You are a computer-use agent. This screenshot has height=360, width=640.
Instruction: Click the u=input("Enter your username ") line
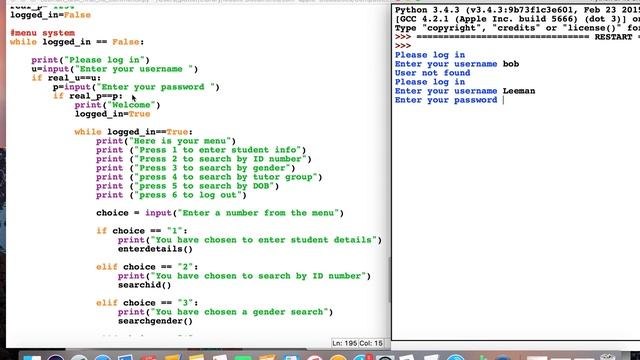[115, 69]
